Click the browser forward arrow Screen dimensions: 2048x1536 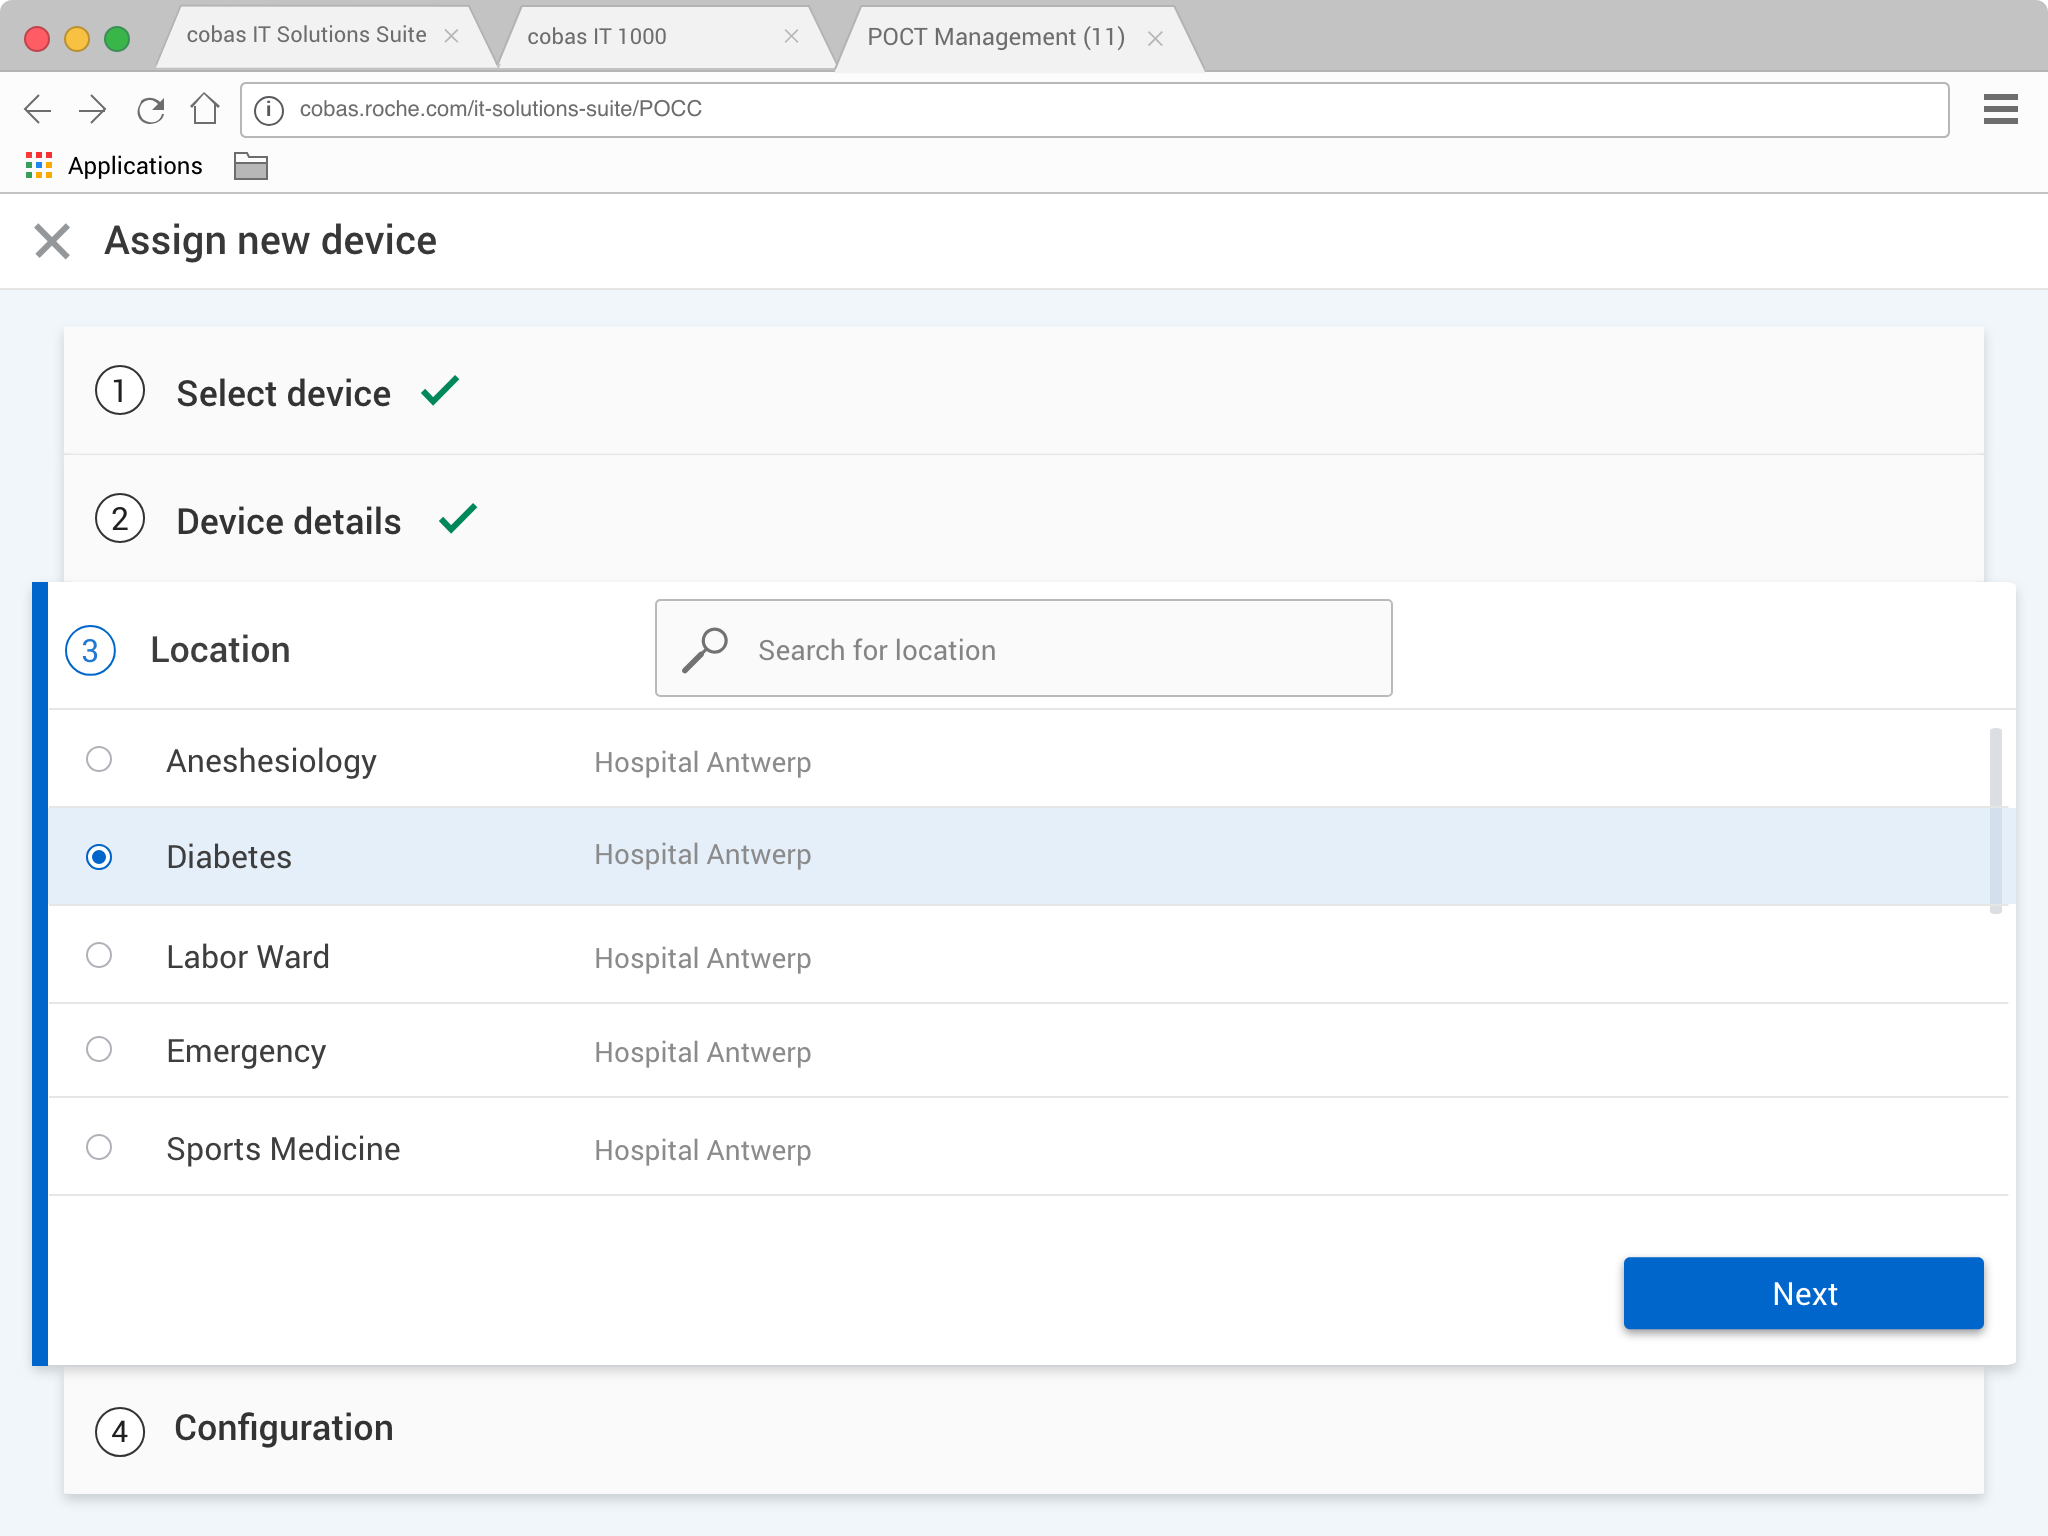tap(93, 109)
